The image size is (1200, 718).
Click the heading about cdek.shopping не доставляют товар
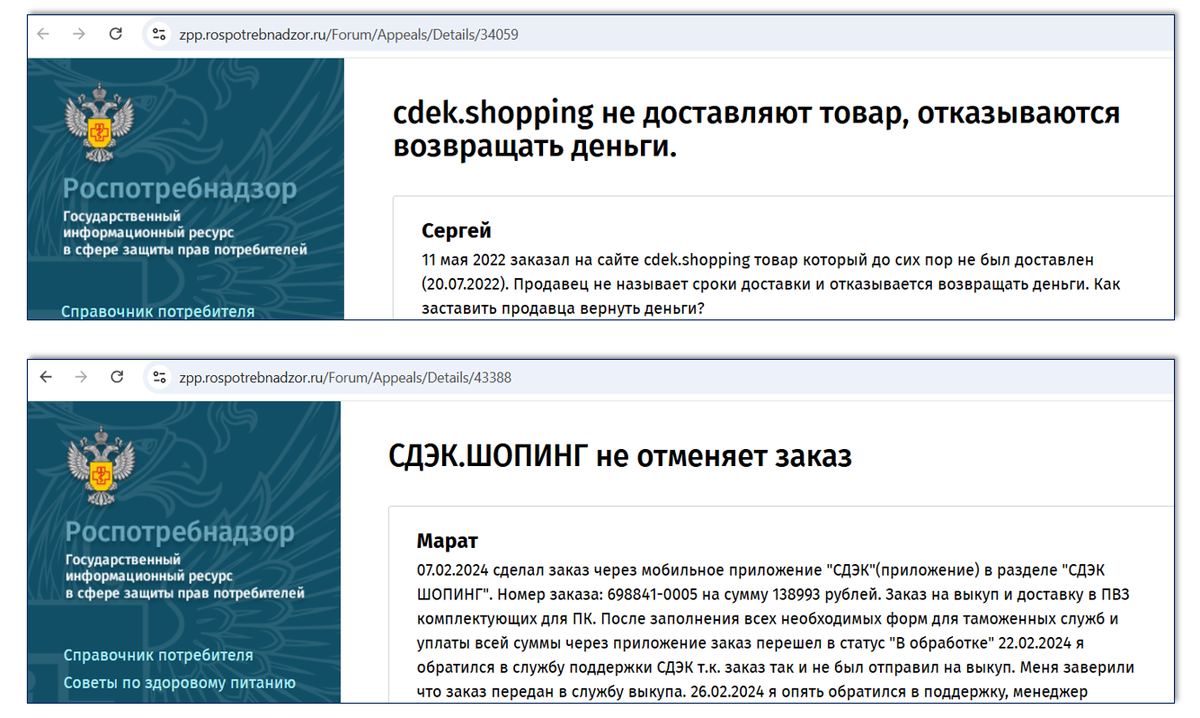[x=757, y=129]
